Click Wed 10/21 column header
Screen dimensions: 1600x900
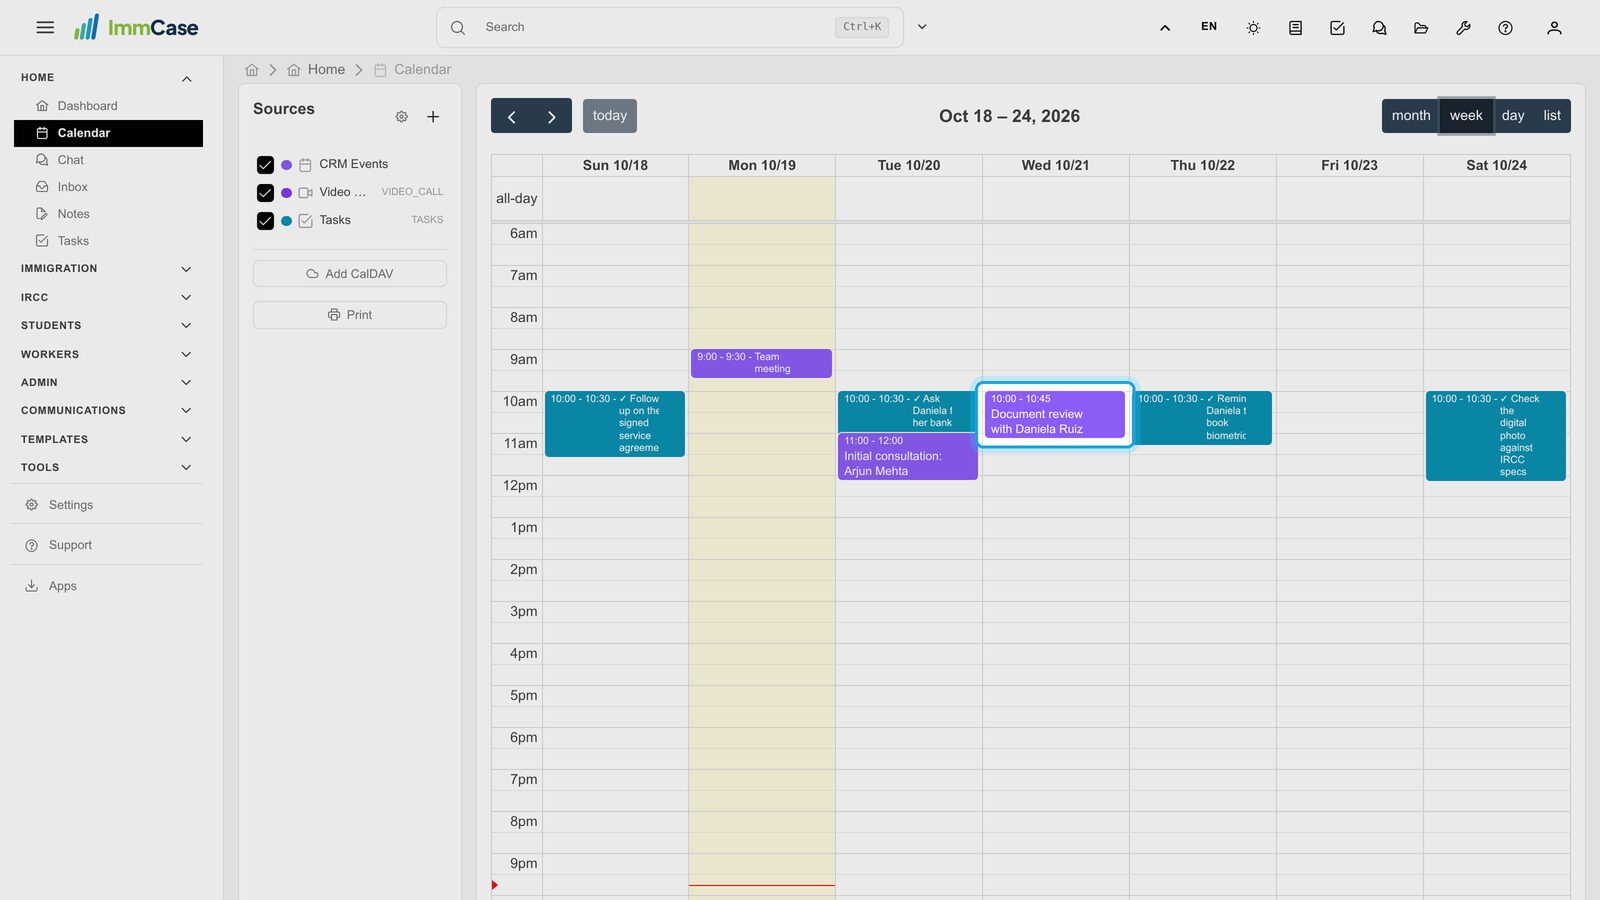1055,166
